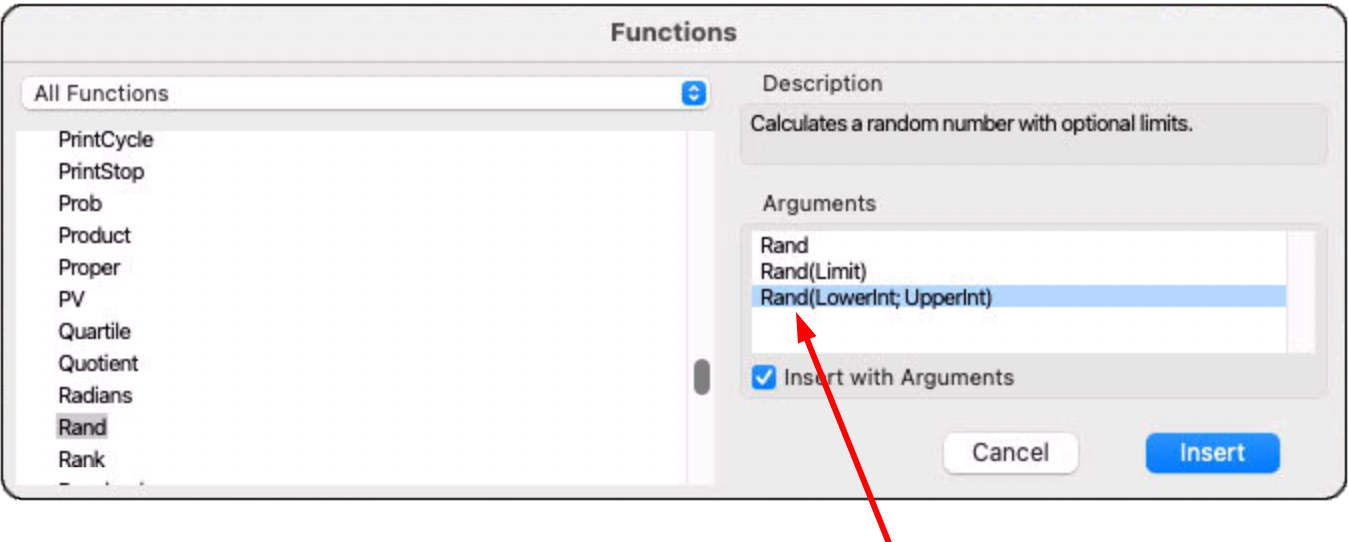Select the Product function
Image resolution: width=1348 pixels, height=542 pixels.
[x=94, y=236]
